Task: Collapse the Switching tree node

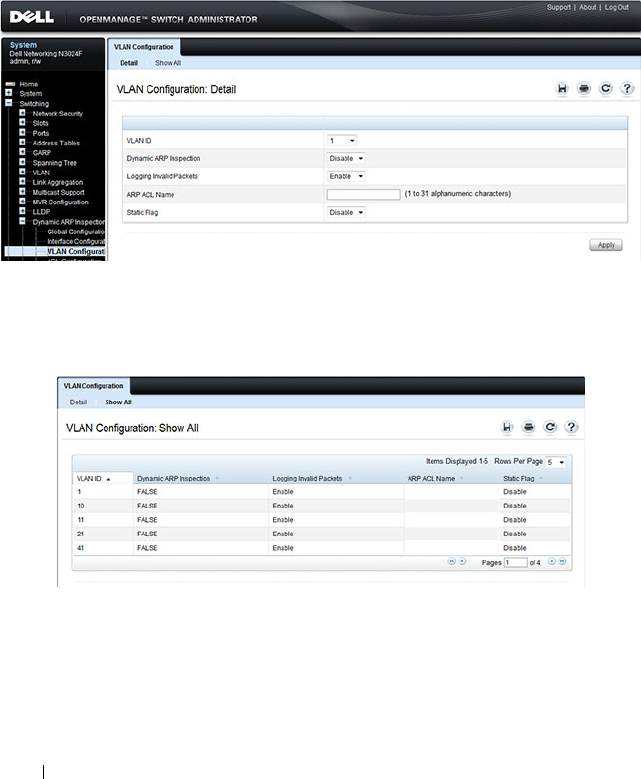Action: [8, 103]
